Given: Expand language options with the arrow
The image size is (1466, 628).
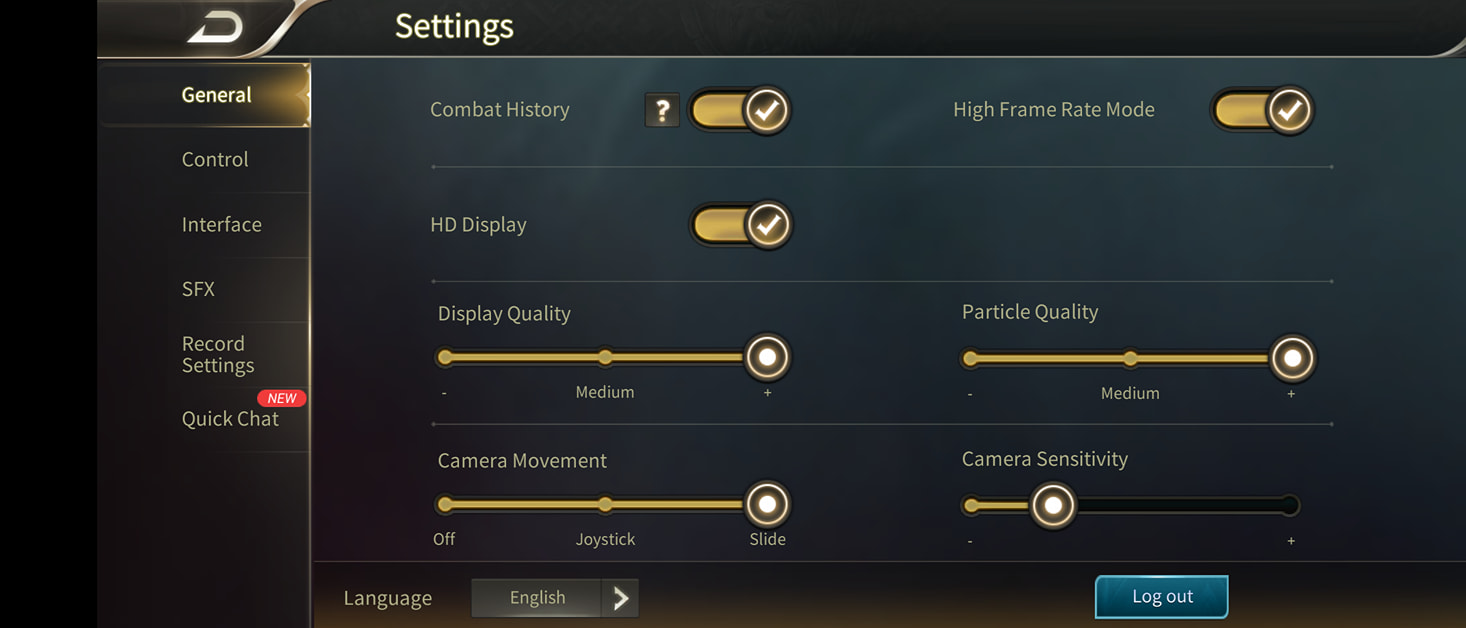Looking at the screenshot, I should tap(621, 598).
